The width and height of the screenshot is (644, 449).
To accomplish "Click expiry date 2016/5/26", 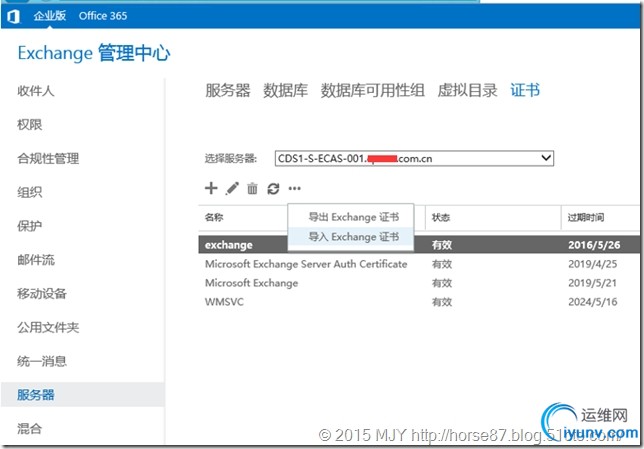I will click(x=594, y=245).
